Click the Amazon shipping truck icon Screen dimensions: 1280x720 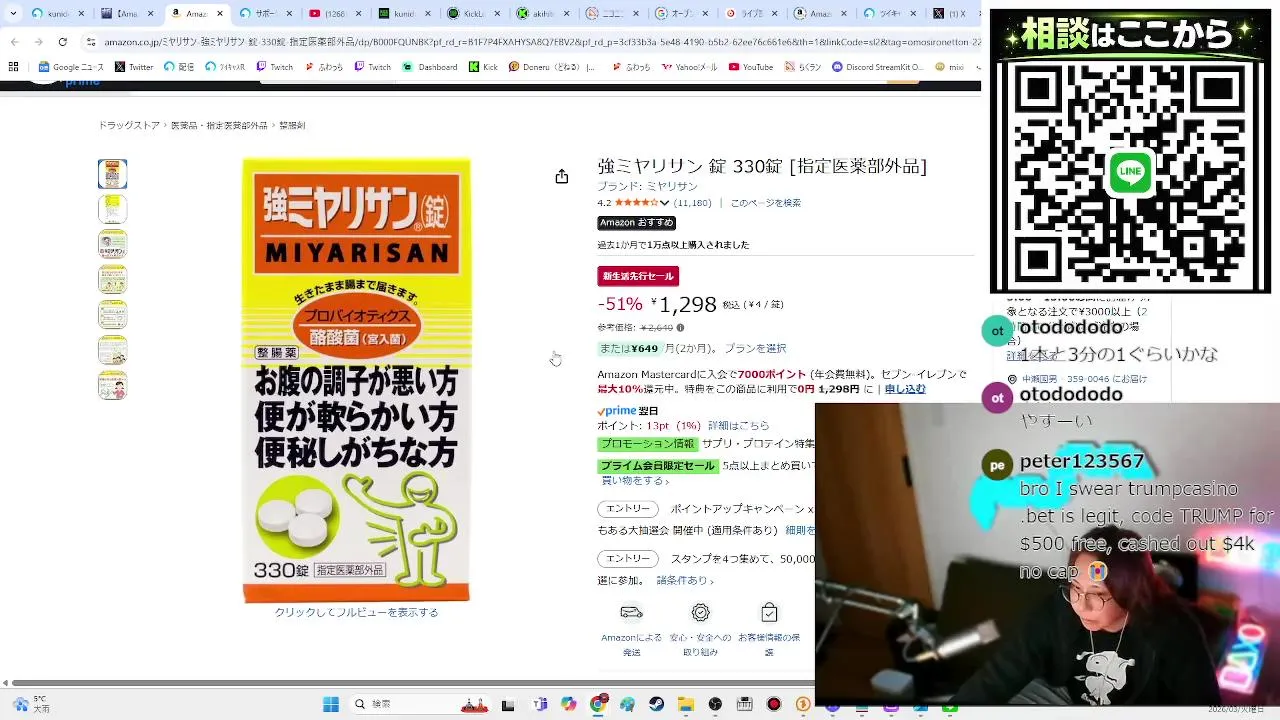(x=631, y=612)
